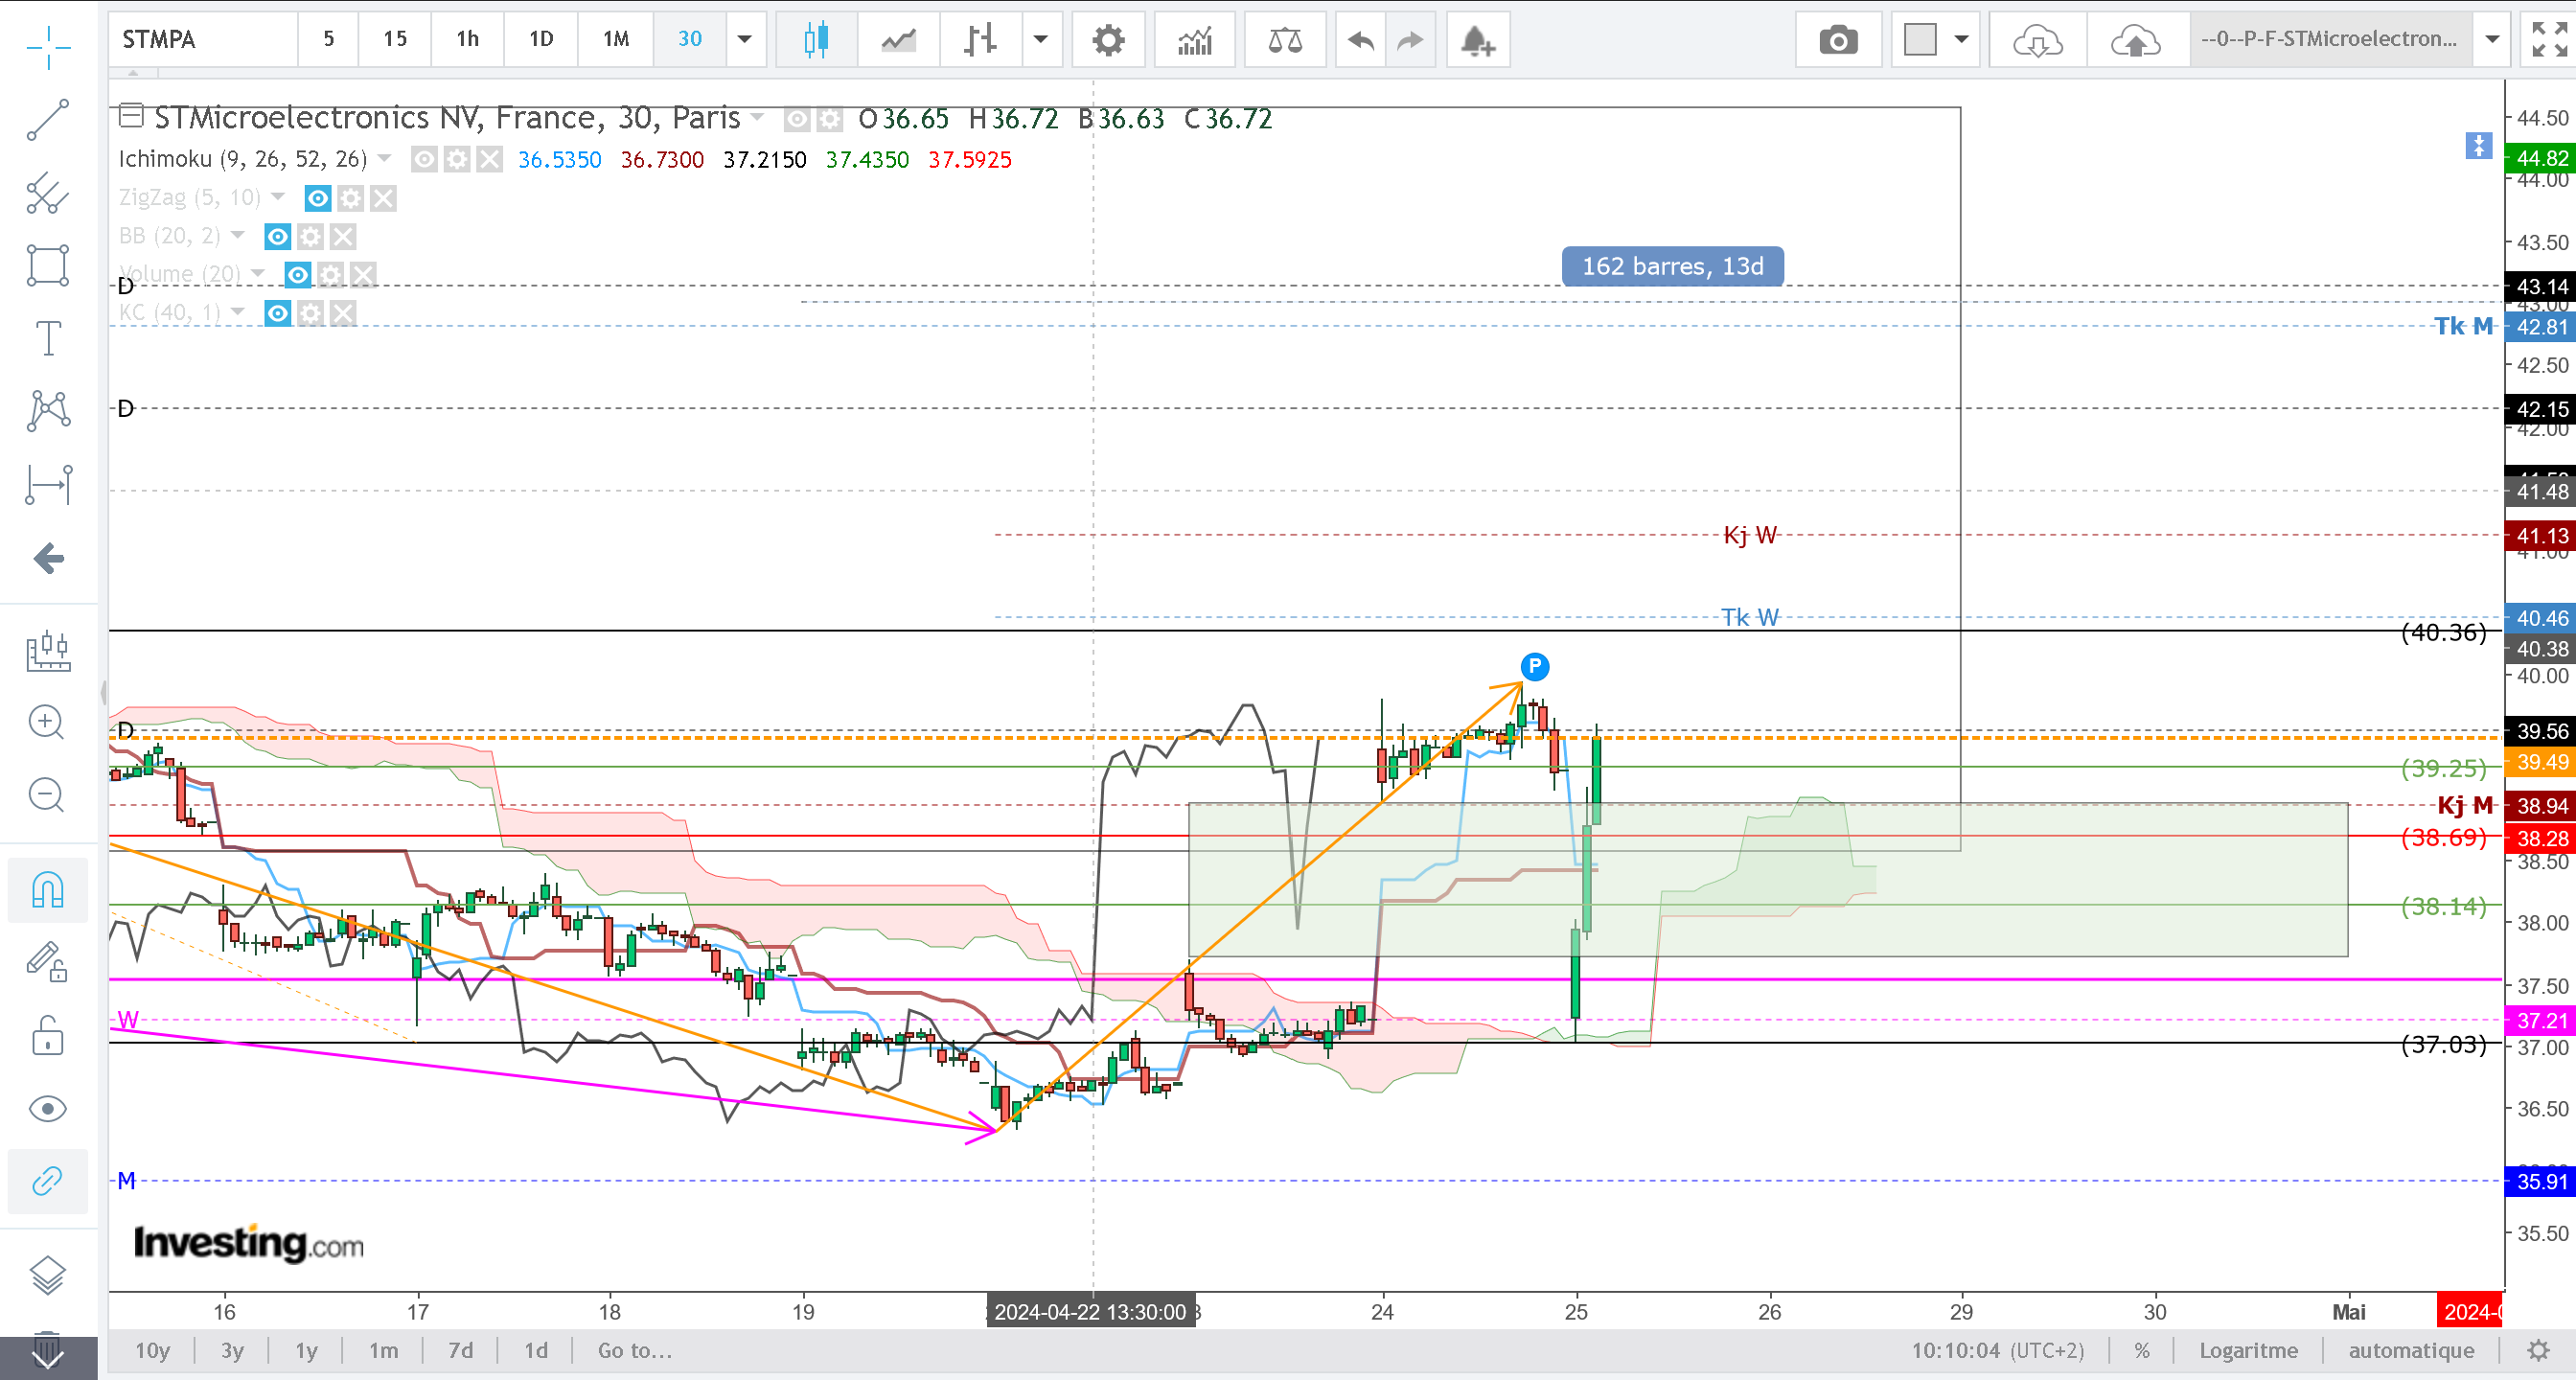Viewport: 2576px width, 1380px height.
Task: Toggle automatique scale
Action: tap(2412, 1351)
